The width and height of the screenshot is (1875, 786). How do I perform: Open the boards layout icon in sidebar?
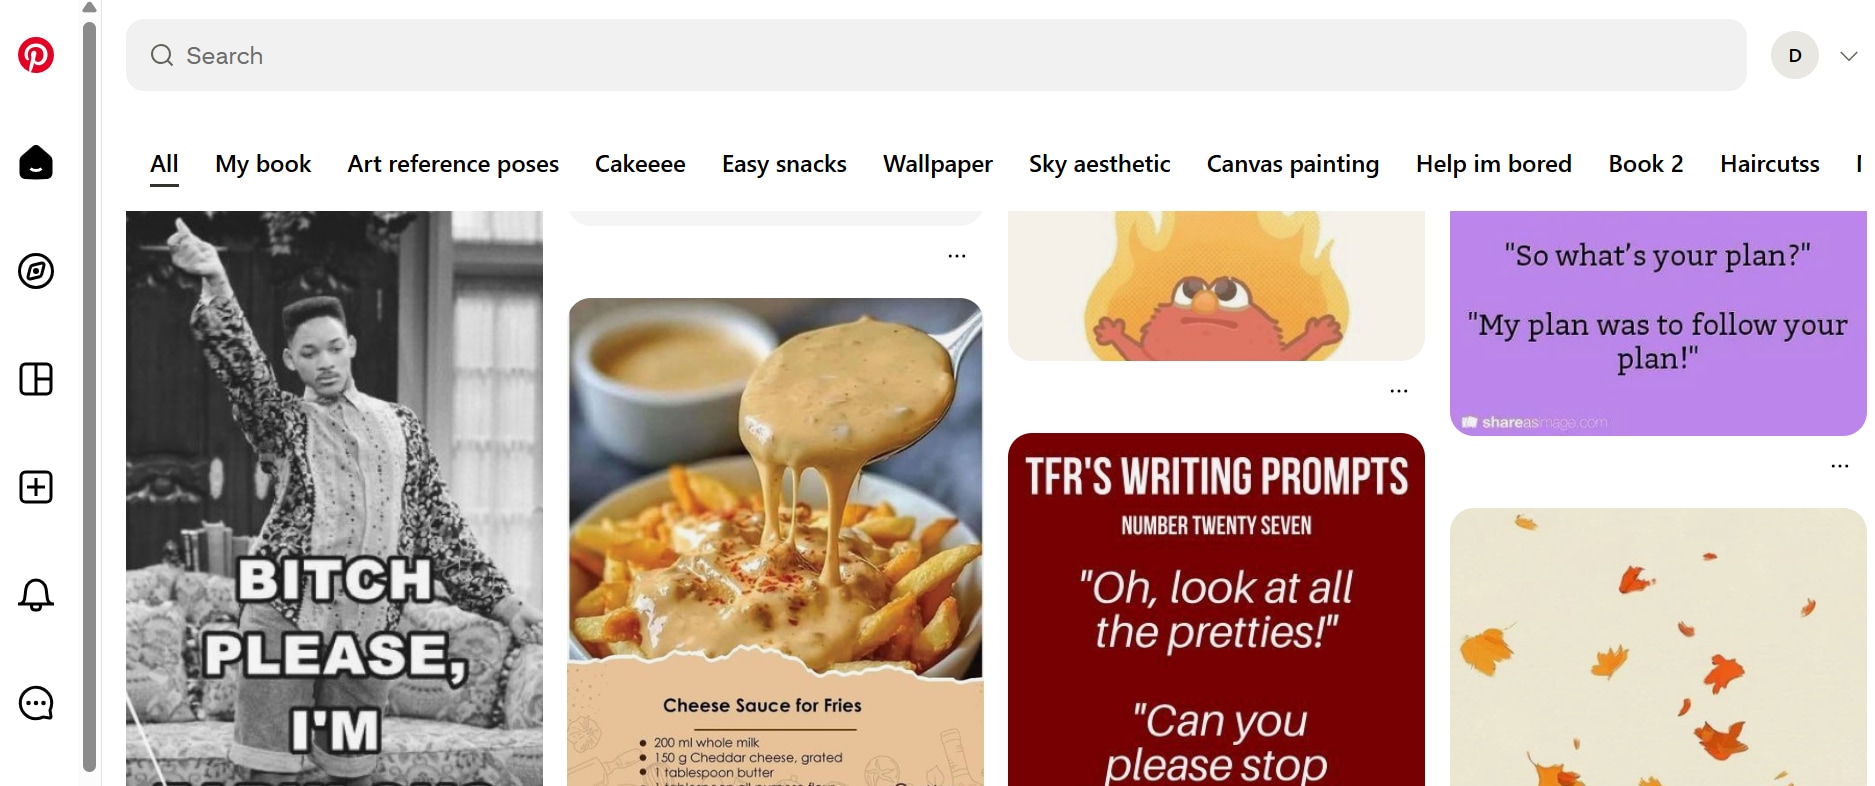point(36,379)
